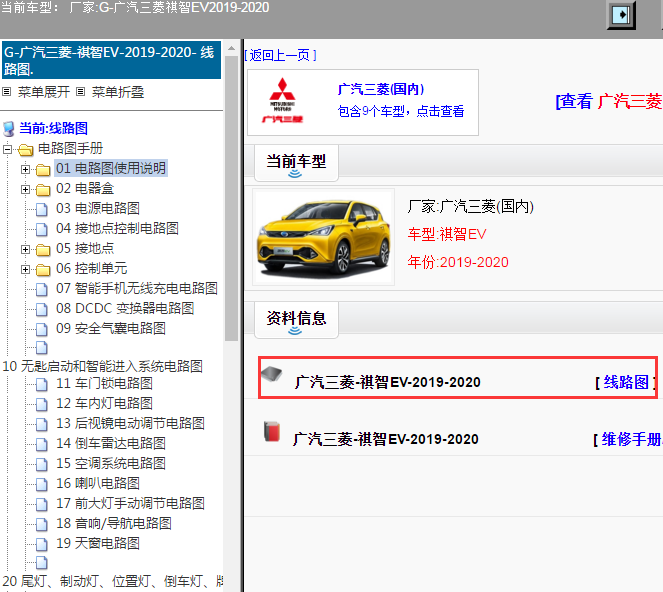Viewport: 663px width, 592px height.
Task: Click the red book icon beside 维修手册 entry
Action: [271, 431]
